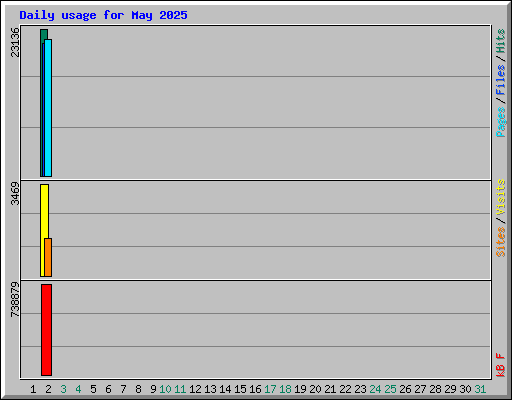512x400 pixels.
Task: Click green weekend day 10 label
Action: pyautogui.click(x=165, y=389)
